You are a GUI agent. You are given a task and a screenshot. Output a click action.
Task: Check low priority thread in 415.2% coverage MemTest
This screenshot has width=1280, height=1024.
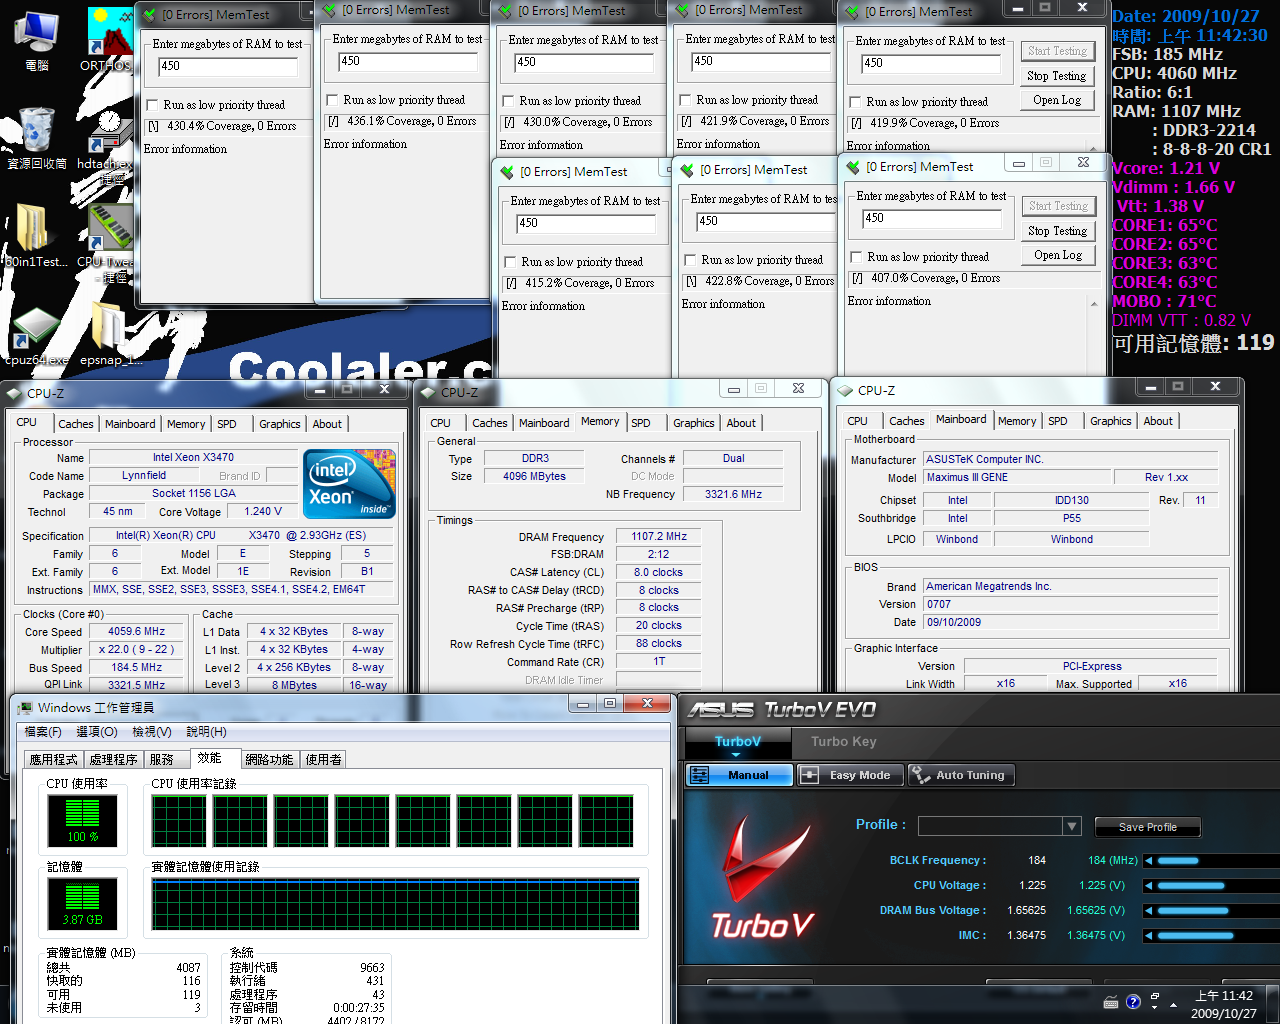point(511,262)
